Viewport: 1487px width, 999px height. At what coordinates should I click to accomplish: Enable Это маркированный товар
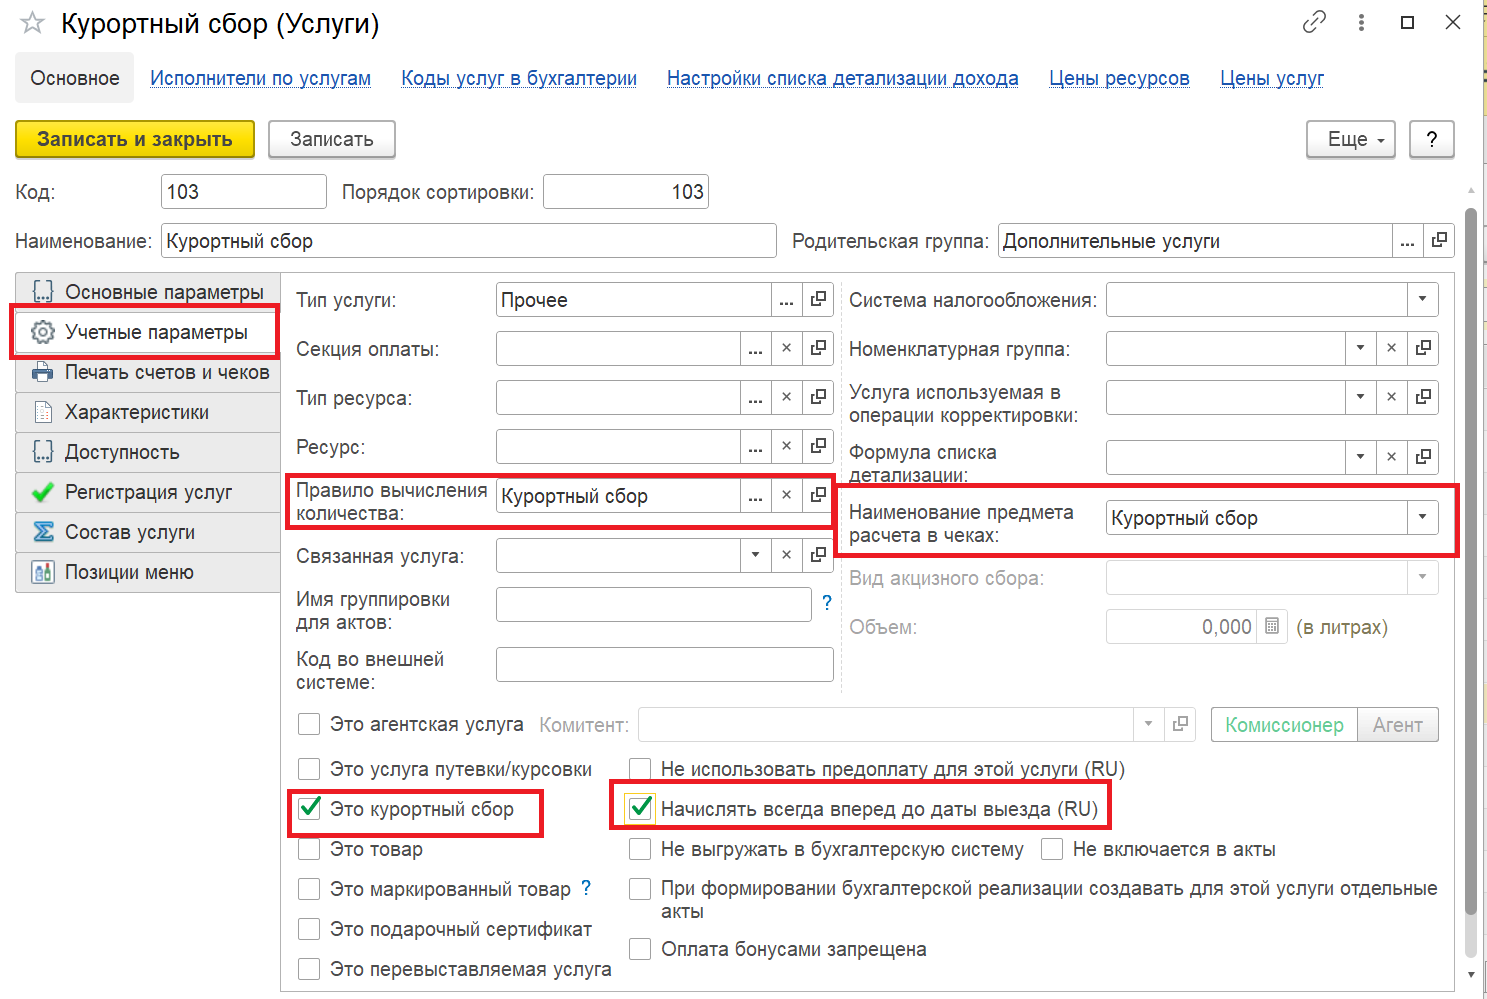310,889
